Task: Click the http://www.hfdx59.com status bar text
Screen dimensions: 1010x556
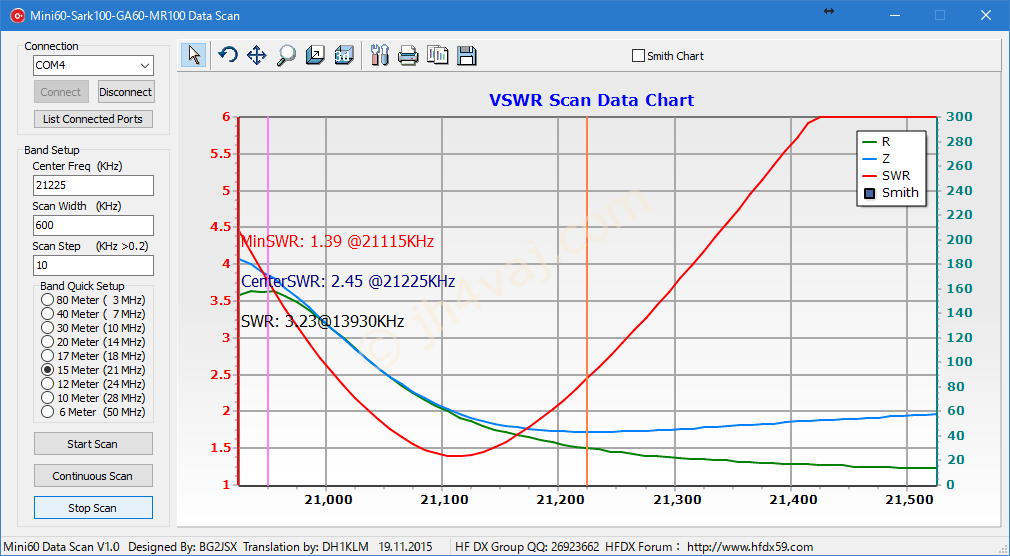Action: 750,547
